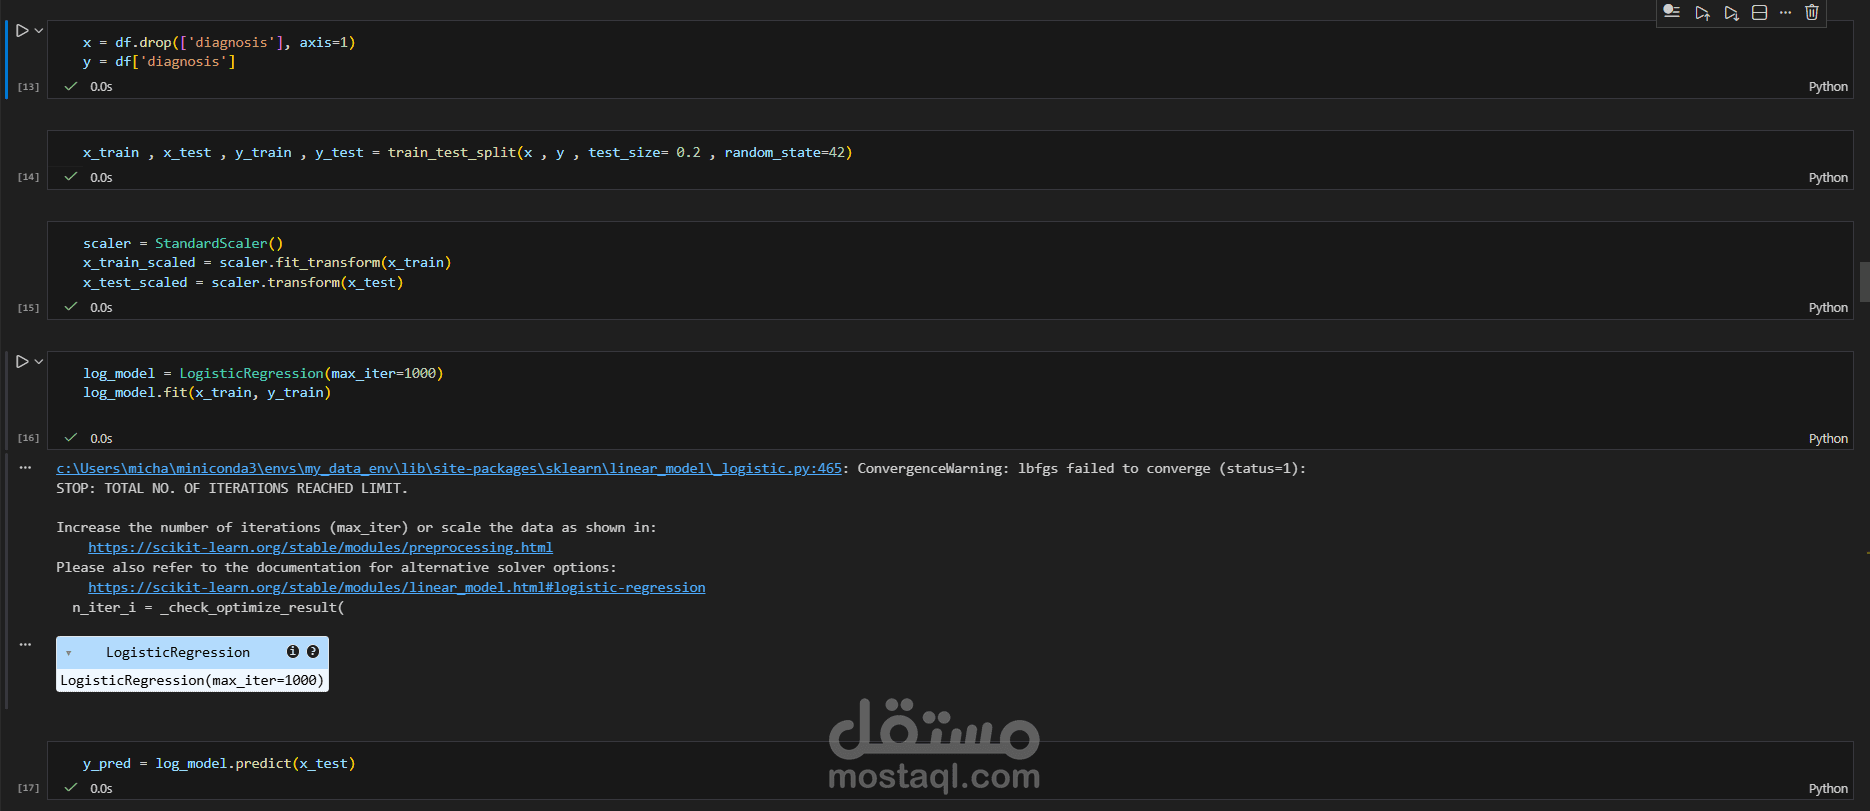This screenshot has height=811, width=1870.
Task: Click the vertical scrollbar thumb on the right
Action: 1864,281
